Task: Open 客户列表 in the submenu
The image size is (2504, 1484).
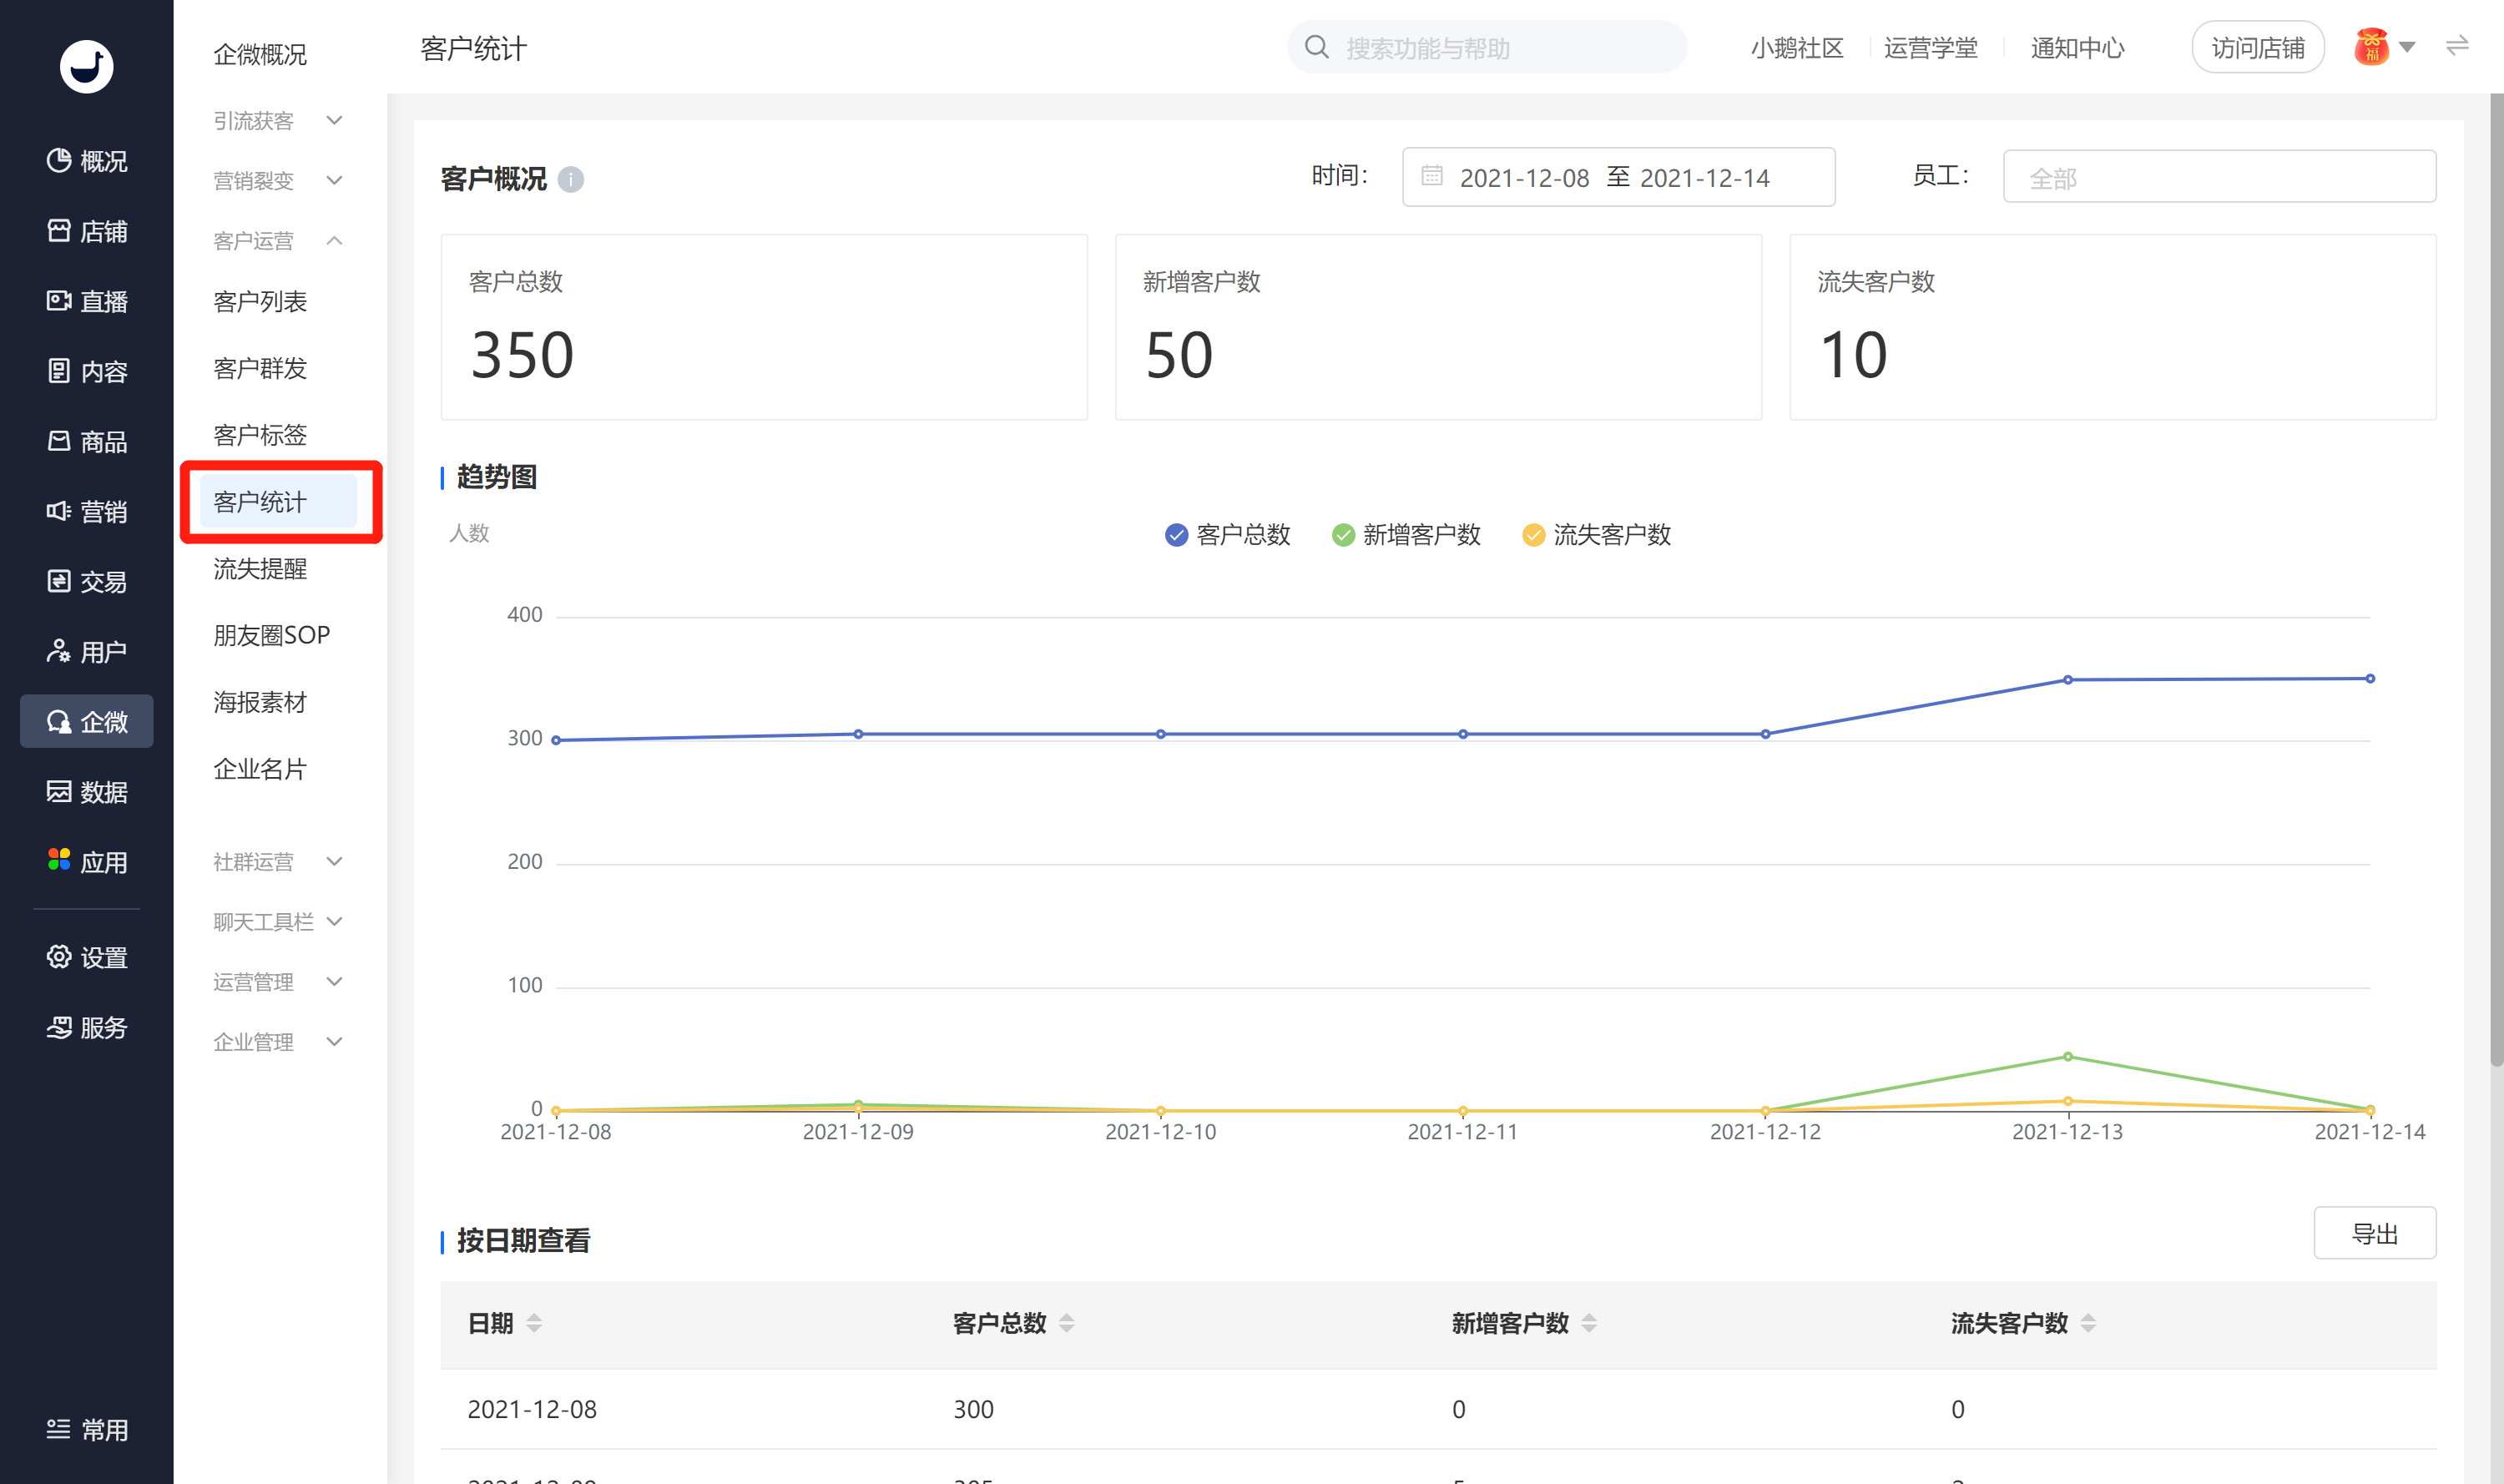Action: pyautogui.click(x=260, y=301)
